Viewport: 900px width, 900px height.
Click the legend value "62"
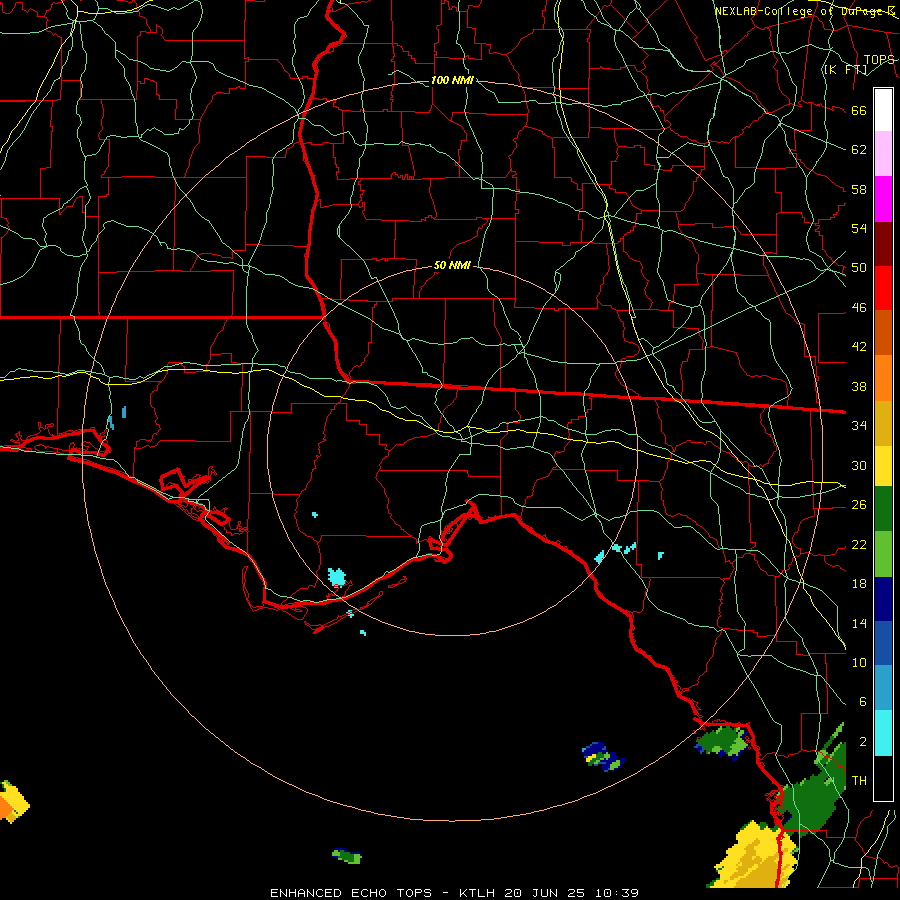(859, 149)
